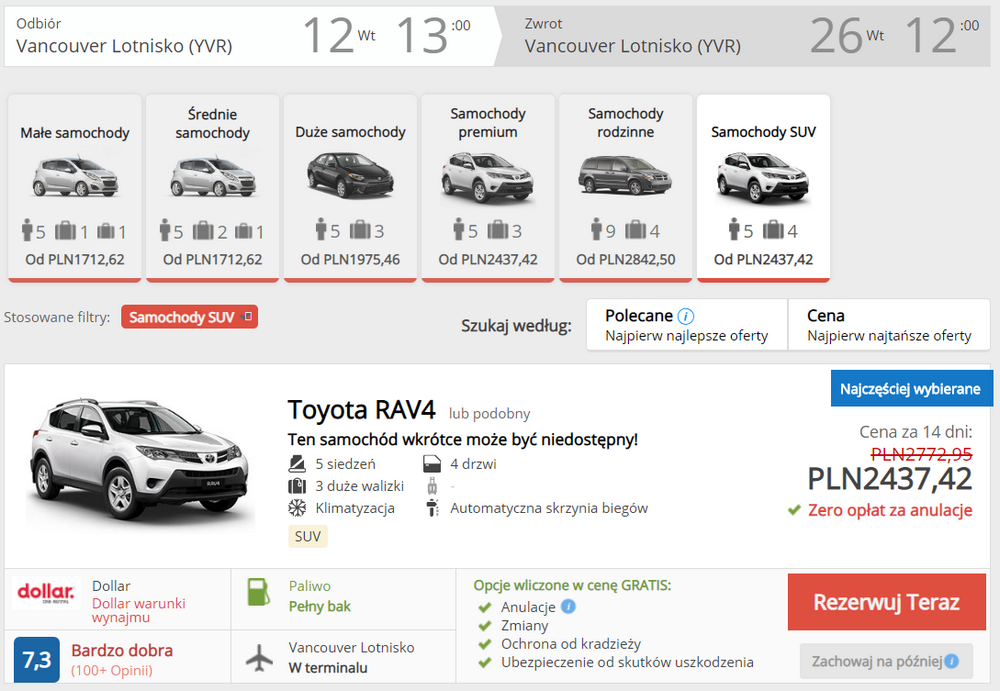Click the Najczęściej wybierane badge
The height and width of the screenshot is (691, 1000).
coord(911,389)
